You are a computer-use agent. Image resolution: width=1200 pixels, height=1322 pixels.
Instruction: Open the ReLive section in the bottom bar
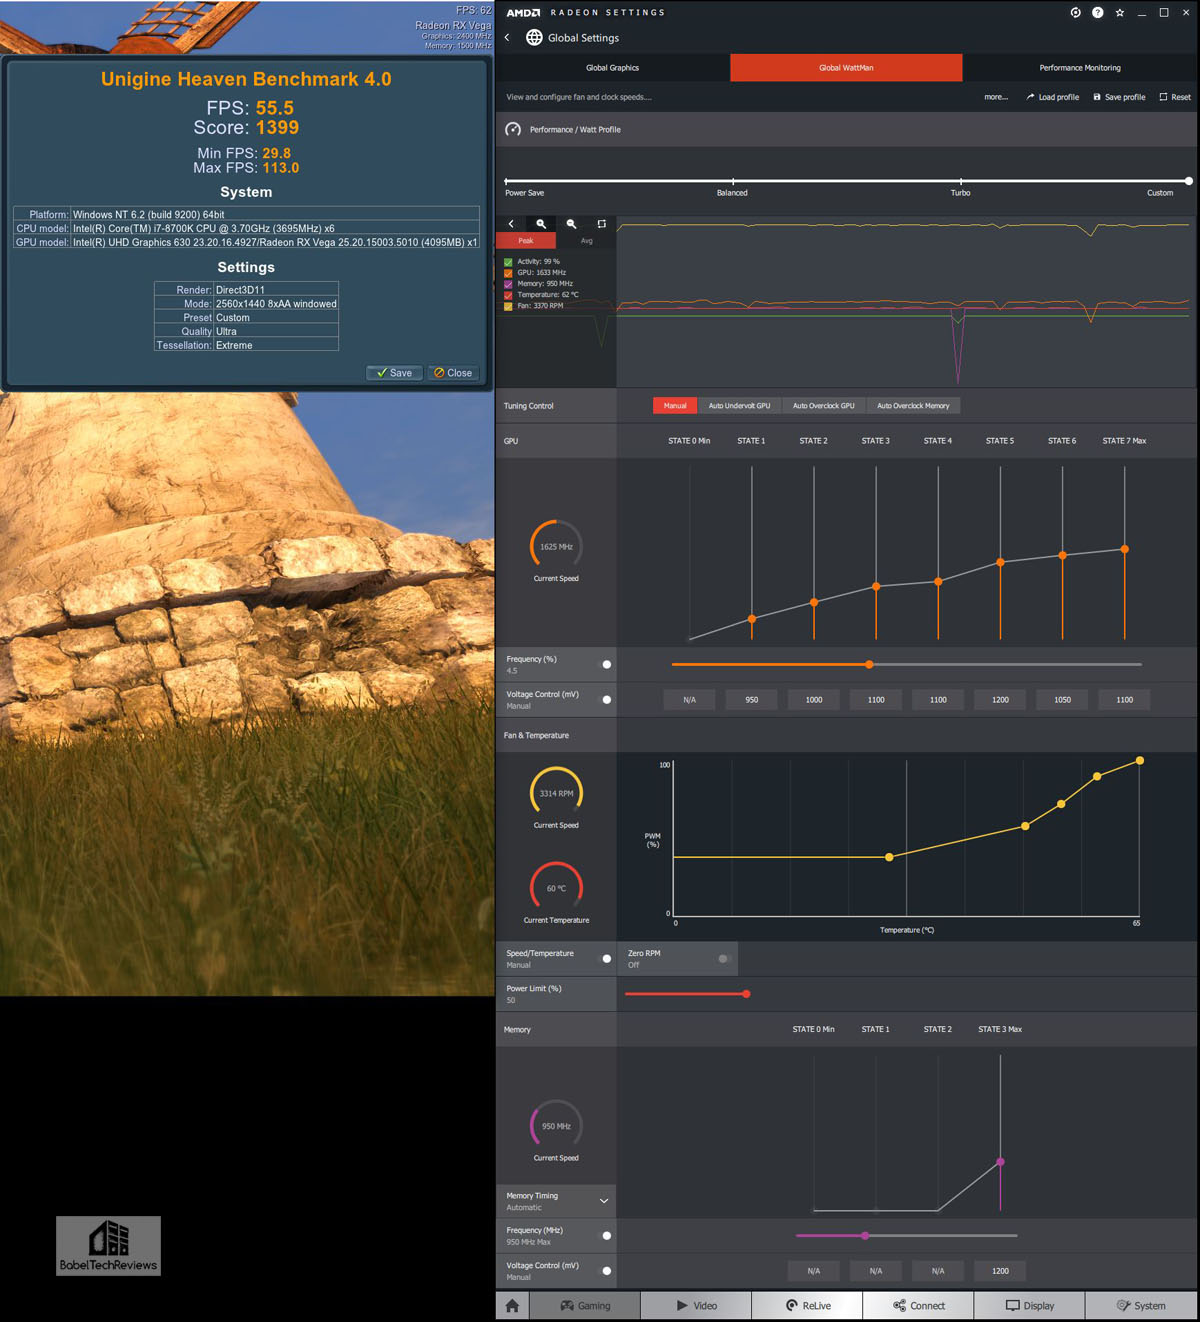tap(808, 1305)
